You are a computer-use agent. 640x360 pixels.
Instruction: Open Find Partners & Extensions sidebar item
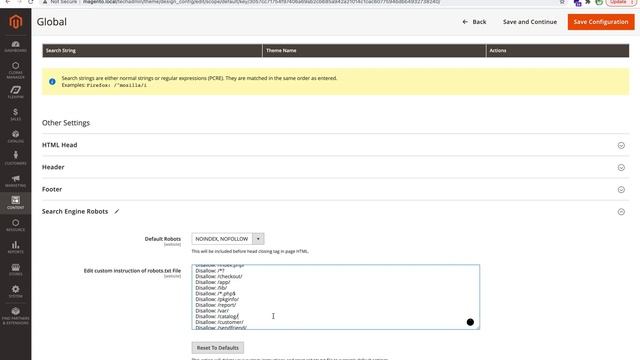[16, 316]
